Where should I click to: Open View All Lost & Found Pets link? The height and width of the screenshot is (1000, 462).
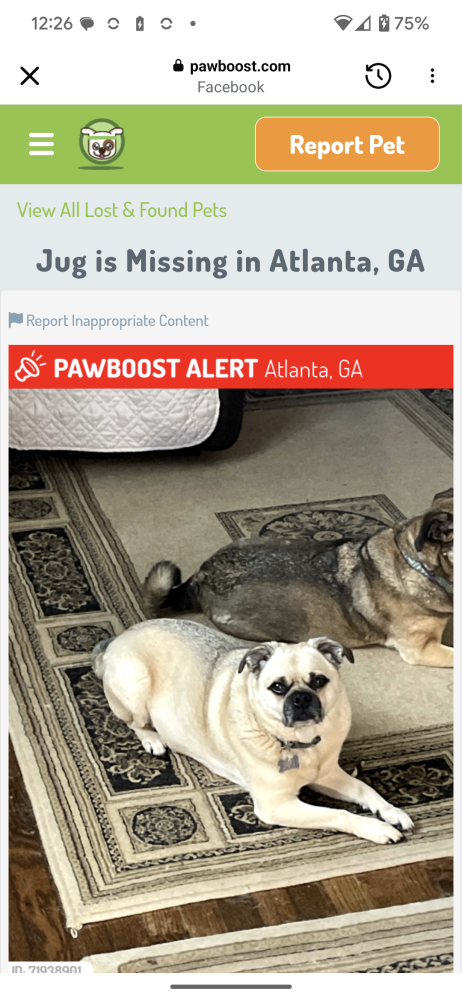click(x=122, y=210)
